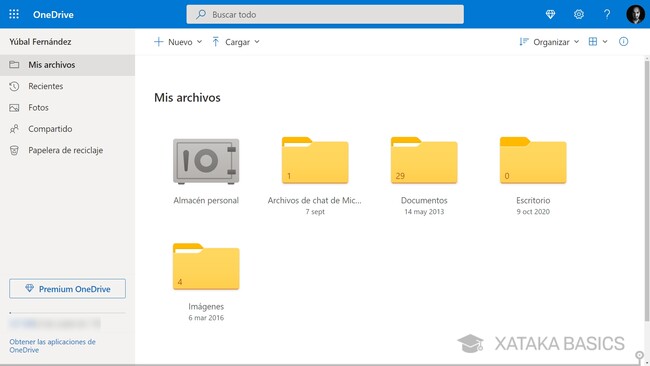650x366 pixels.
Task: Click the recycle bin icon in sidebar
Action: tap(14, 150)
